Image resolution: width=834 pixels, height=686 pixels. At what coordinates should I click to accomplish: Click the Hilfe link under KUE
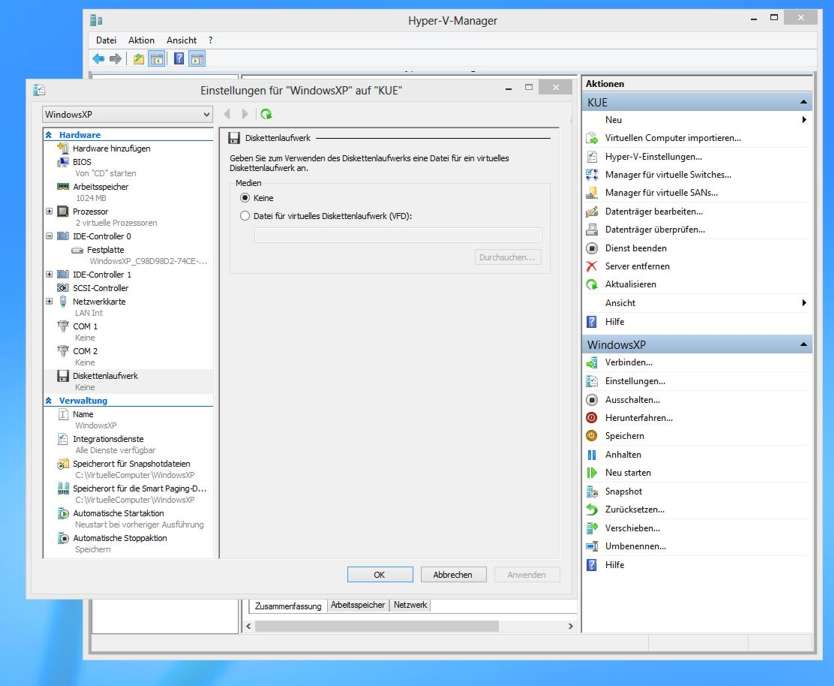coord(615,322)
